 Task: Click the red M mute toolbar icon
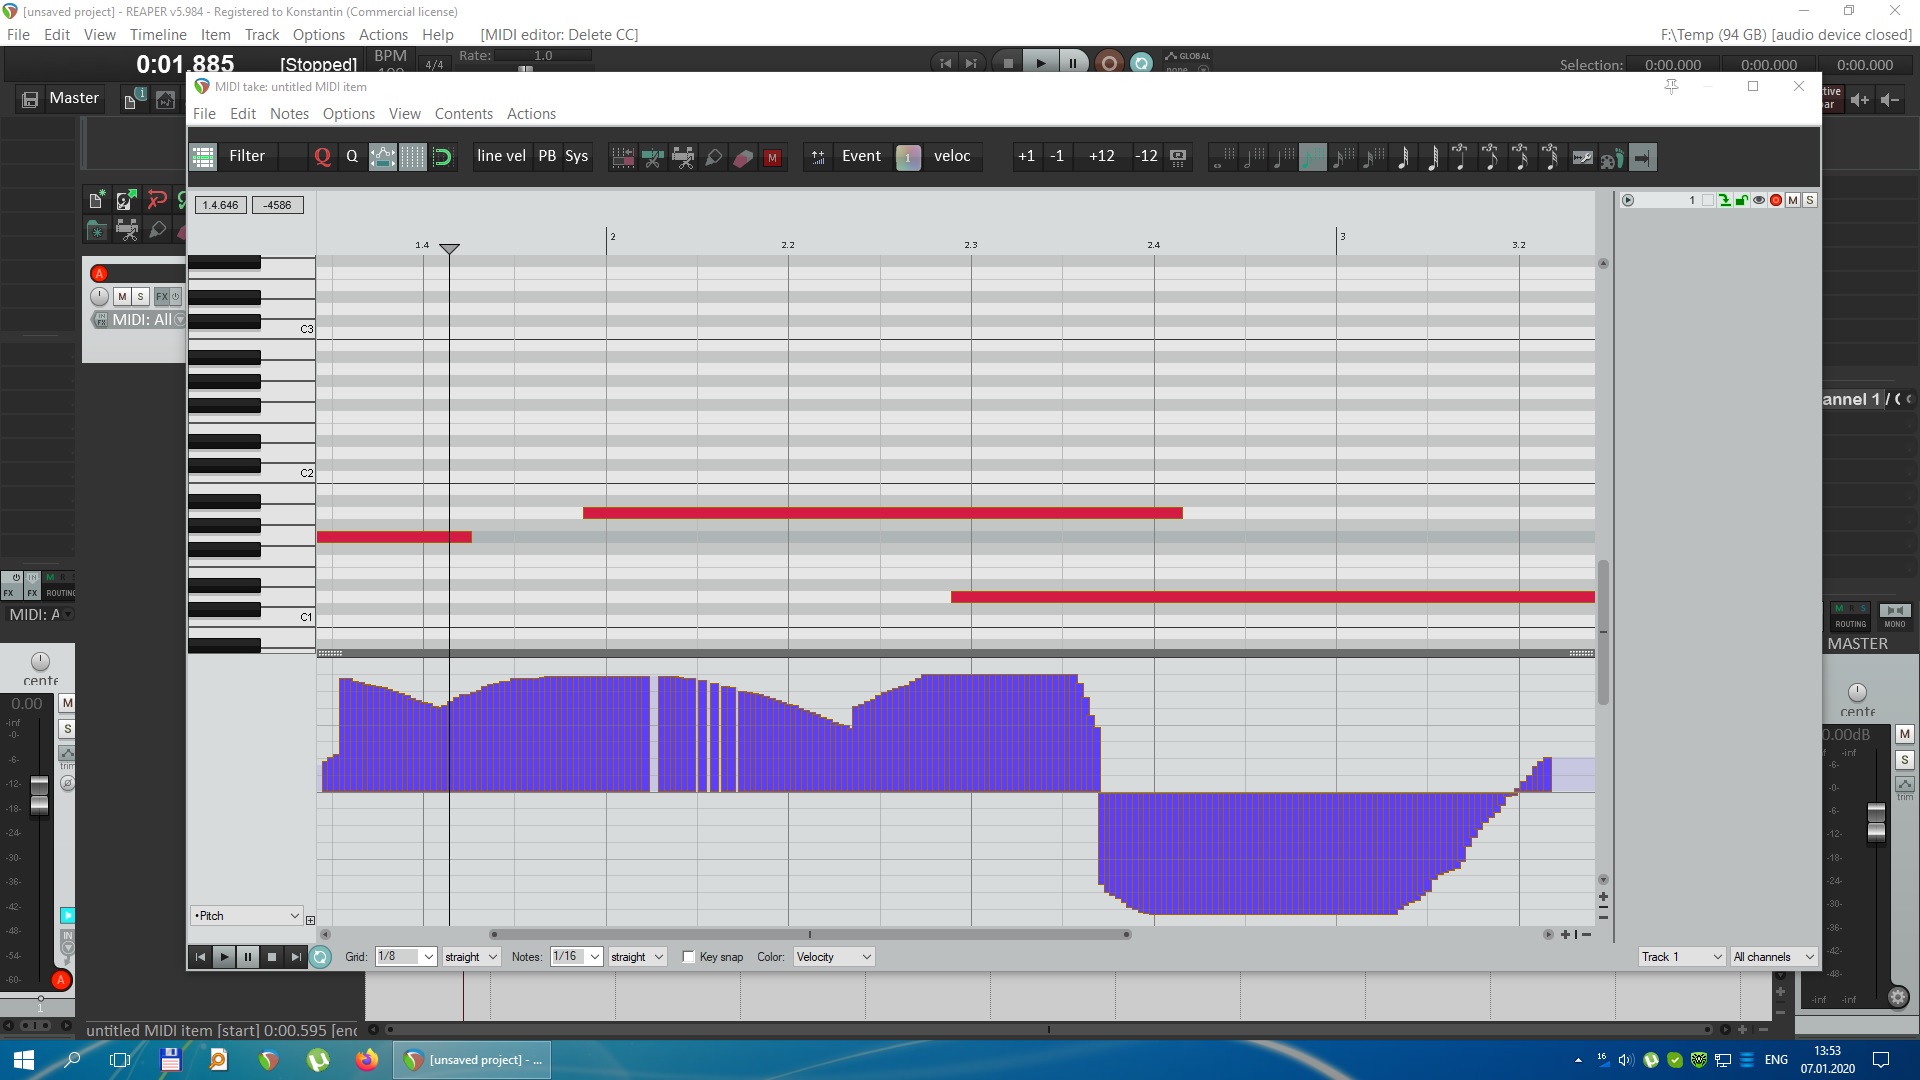tap(772, 157)
